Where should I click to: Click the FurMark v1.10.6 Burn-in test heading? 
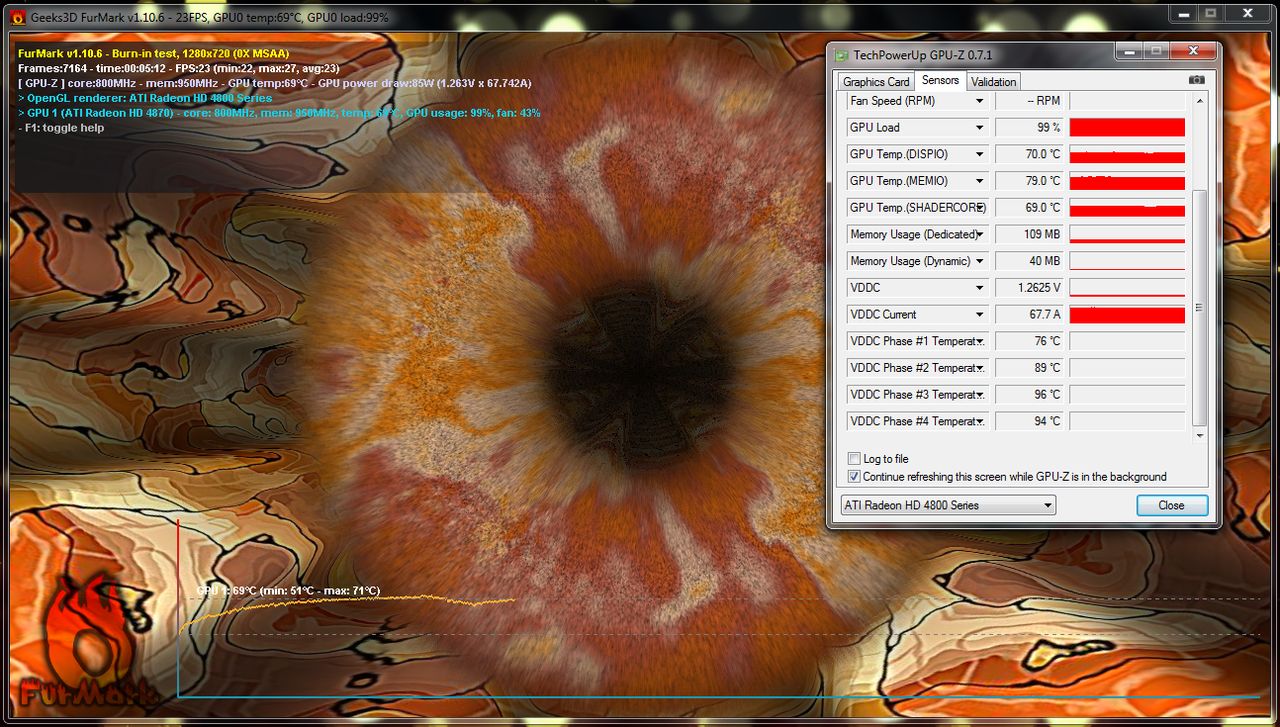[x=153, y=53]
